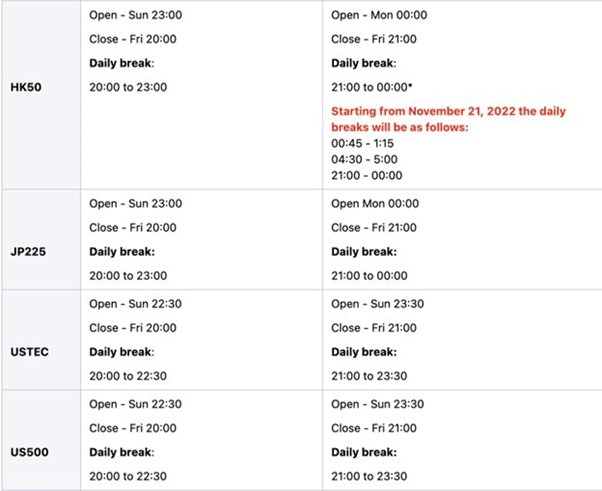Select JP225's 'Open Mon 00:00' text
The width and height of the screenshot is (602, 491).
click(x=372, y=204)
